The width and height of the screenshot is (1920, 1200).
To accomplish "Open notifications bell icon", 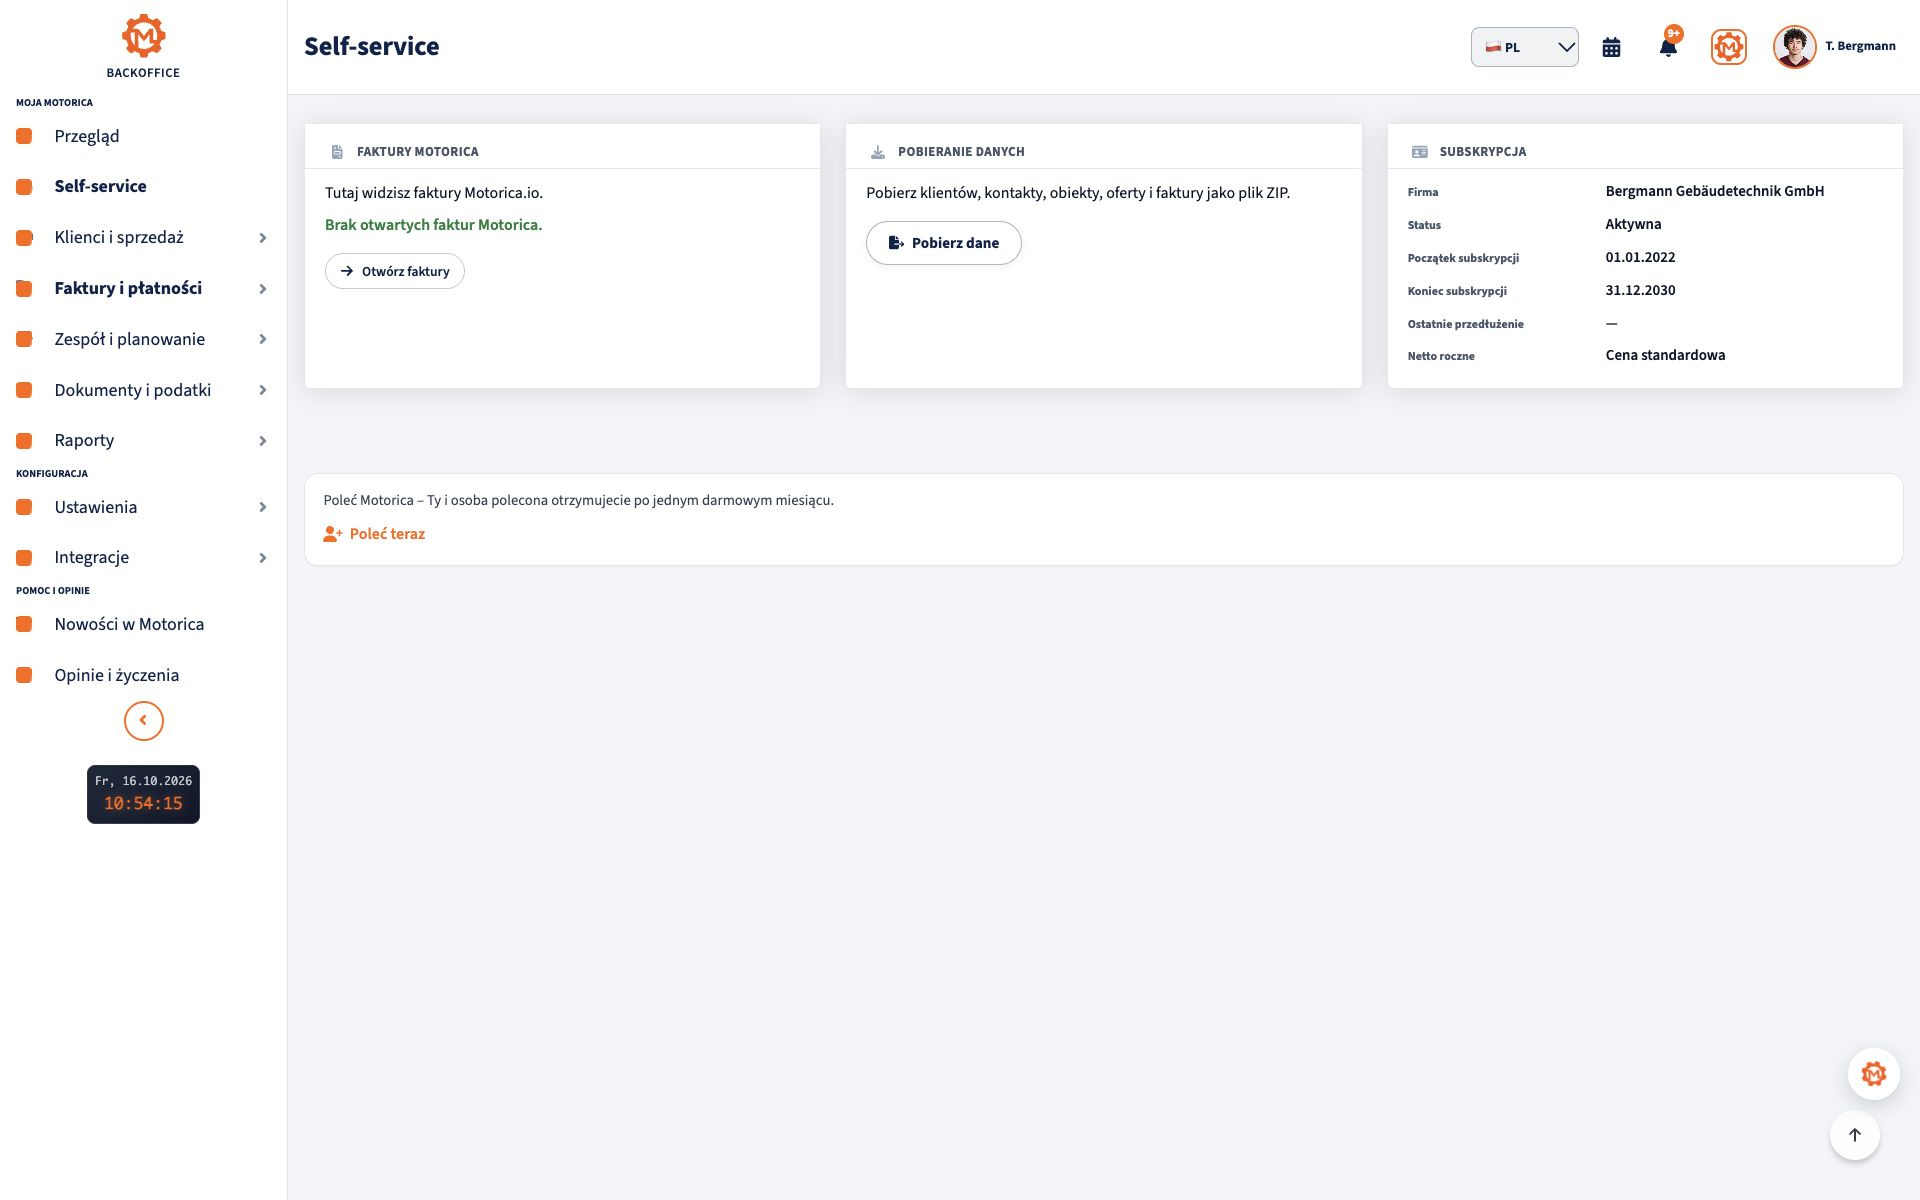I will point(1668,47).
